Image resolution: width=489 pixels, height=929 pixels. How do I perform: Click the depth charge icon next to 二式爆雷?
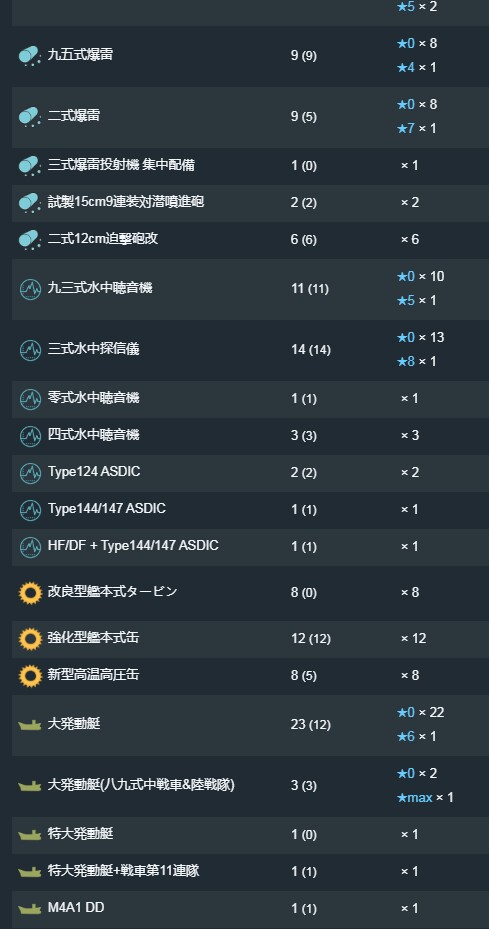pos(30,117)
